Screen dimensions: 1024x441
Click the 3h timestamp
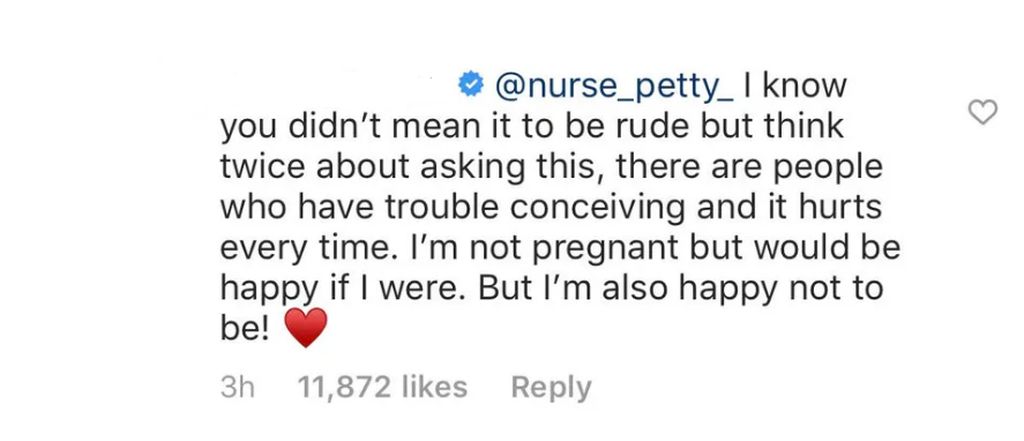tap(237, 387)
